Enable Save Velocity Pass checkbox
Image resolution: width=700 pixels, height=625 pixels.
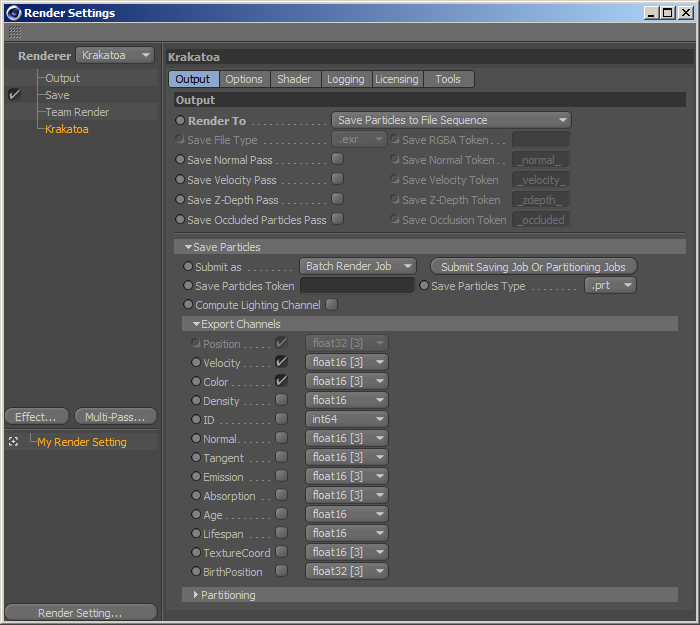(x=338, y=179)
